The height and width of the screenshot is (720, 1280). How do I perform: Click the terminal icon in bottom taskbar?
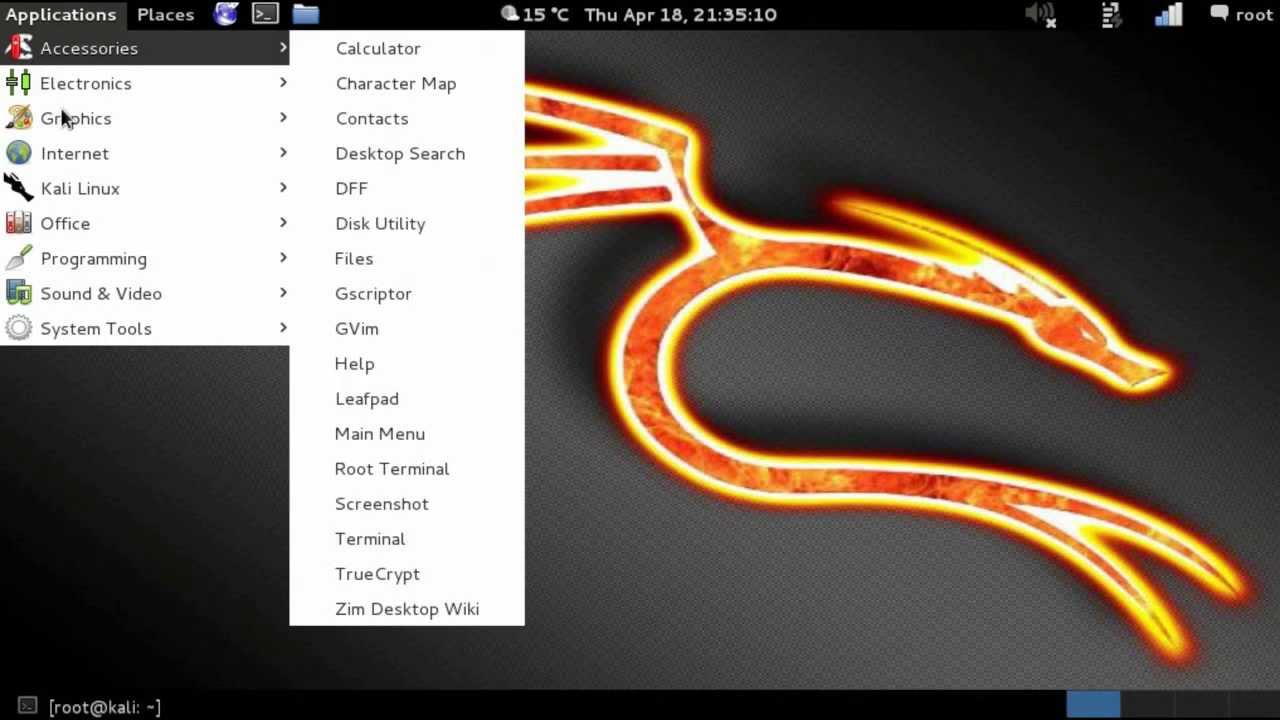(27, 706)
